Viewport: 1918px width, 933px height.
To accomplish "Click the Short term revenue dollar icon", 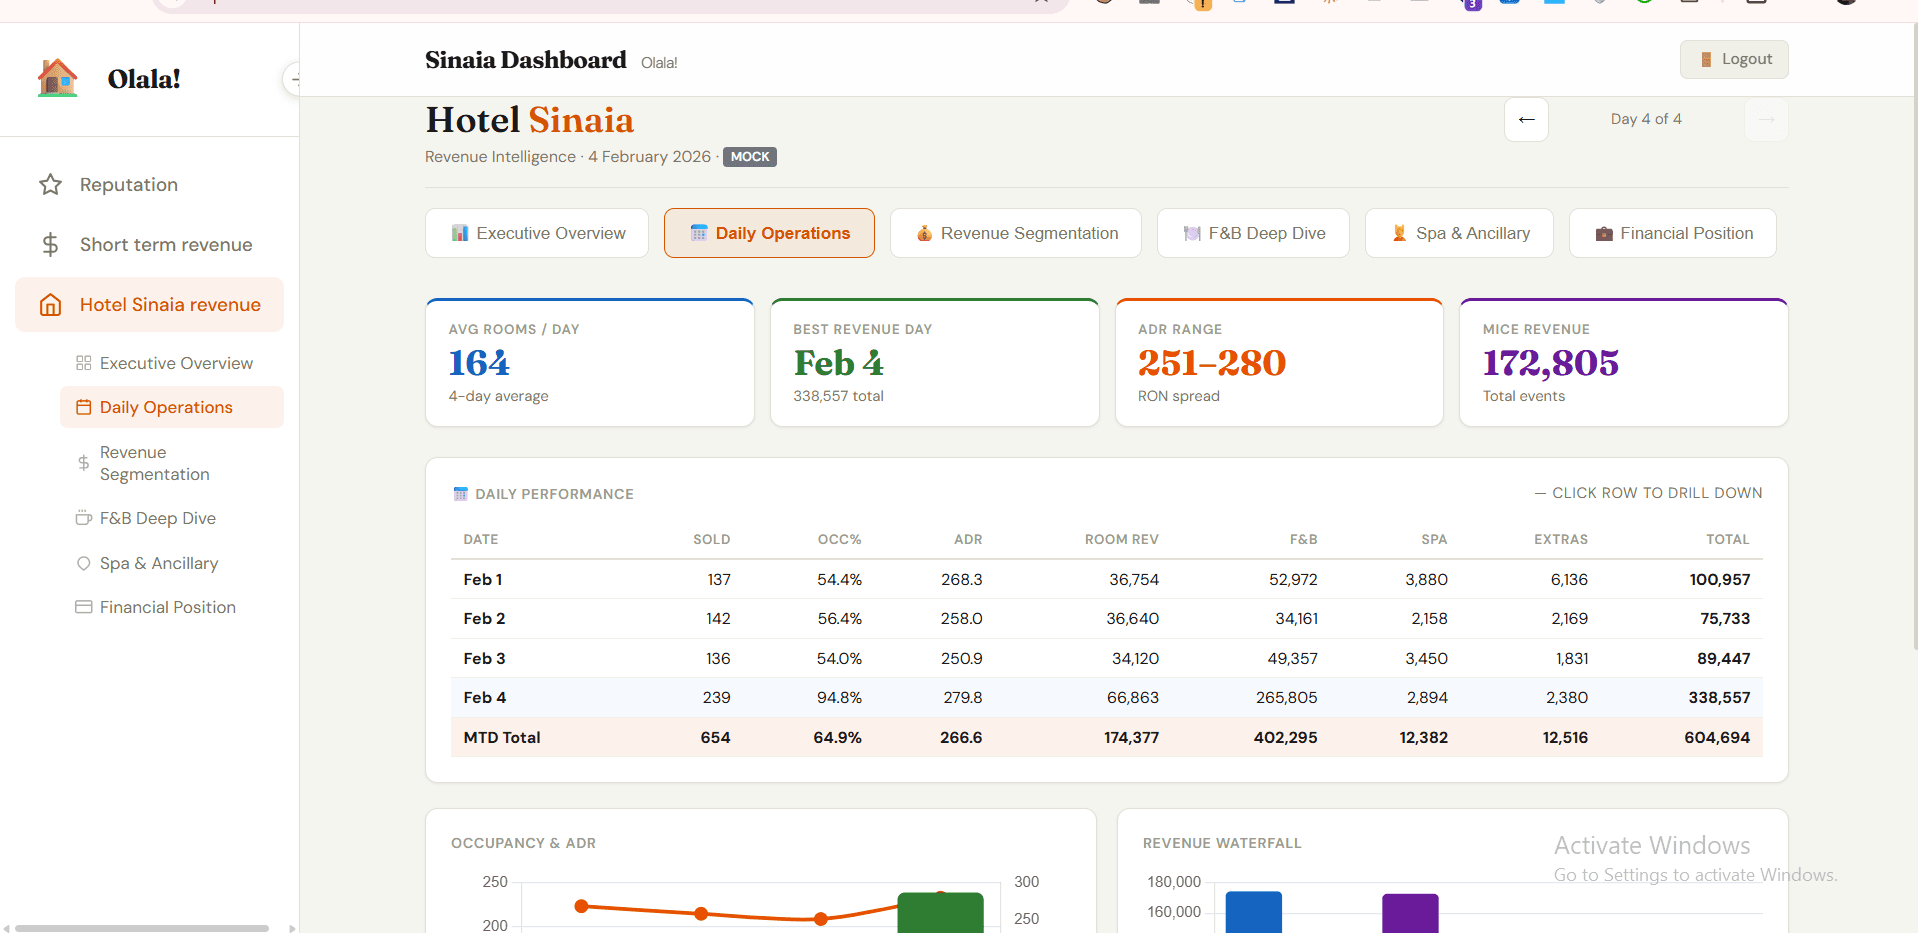I will coord(50,245).
